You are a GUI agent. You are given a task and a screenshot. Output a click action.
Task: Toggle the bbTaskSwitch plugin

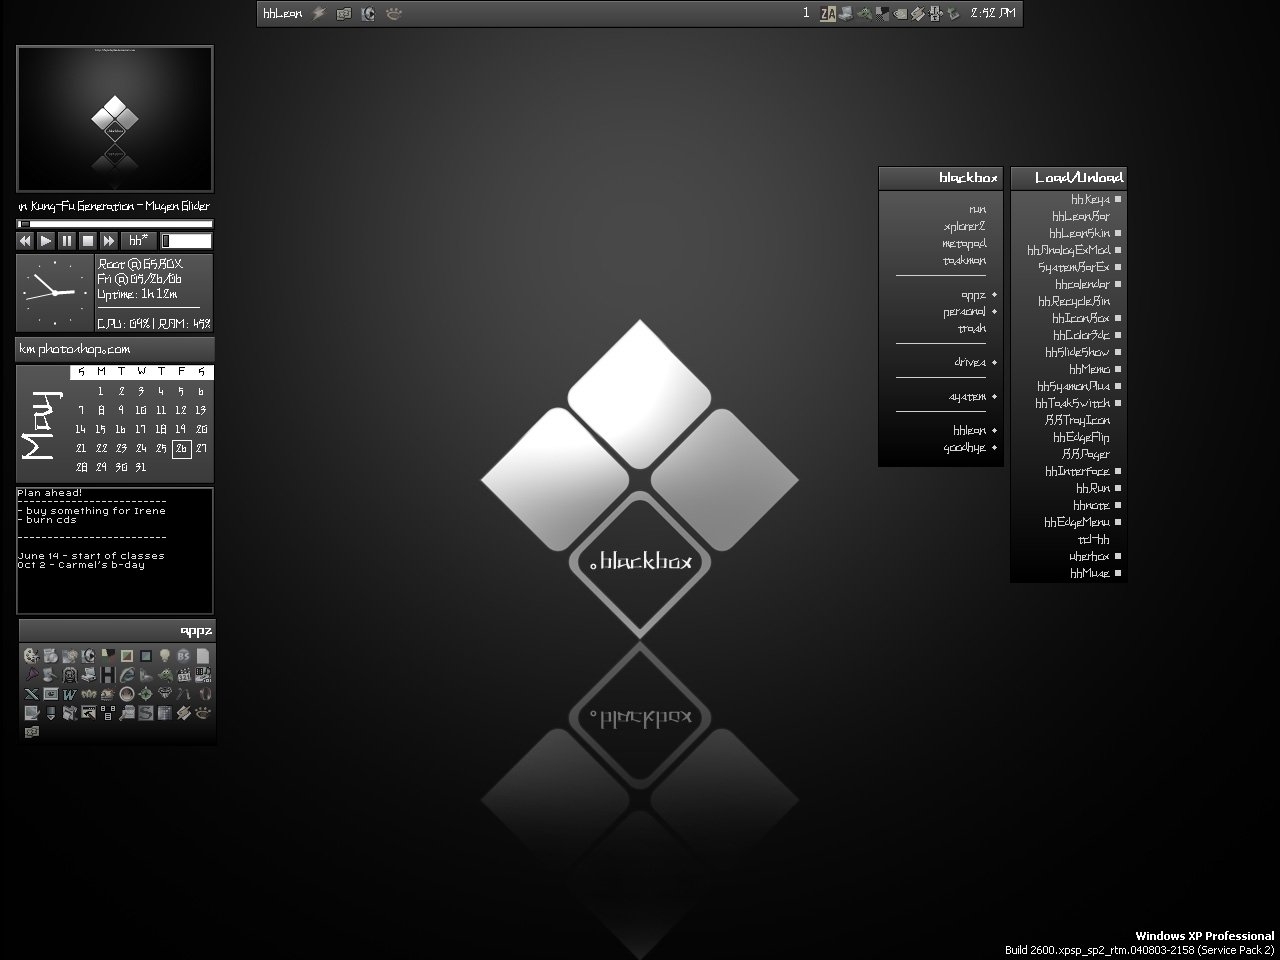click(x=1069, y=403)
